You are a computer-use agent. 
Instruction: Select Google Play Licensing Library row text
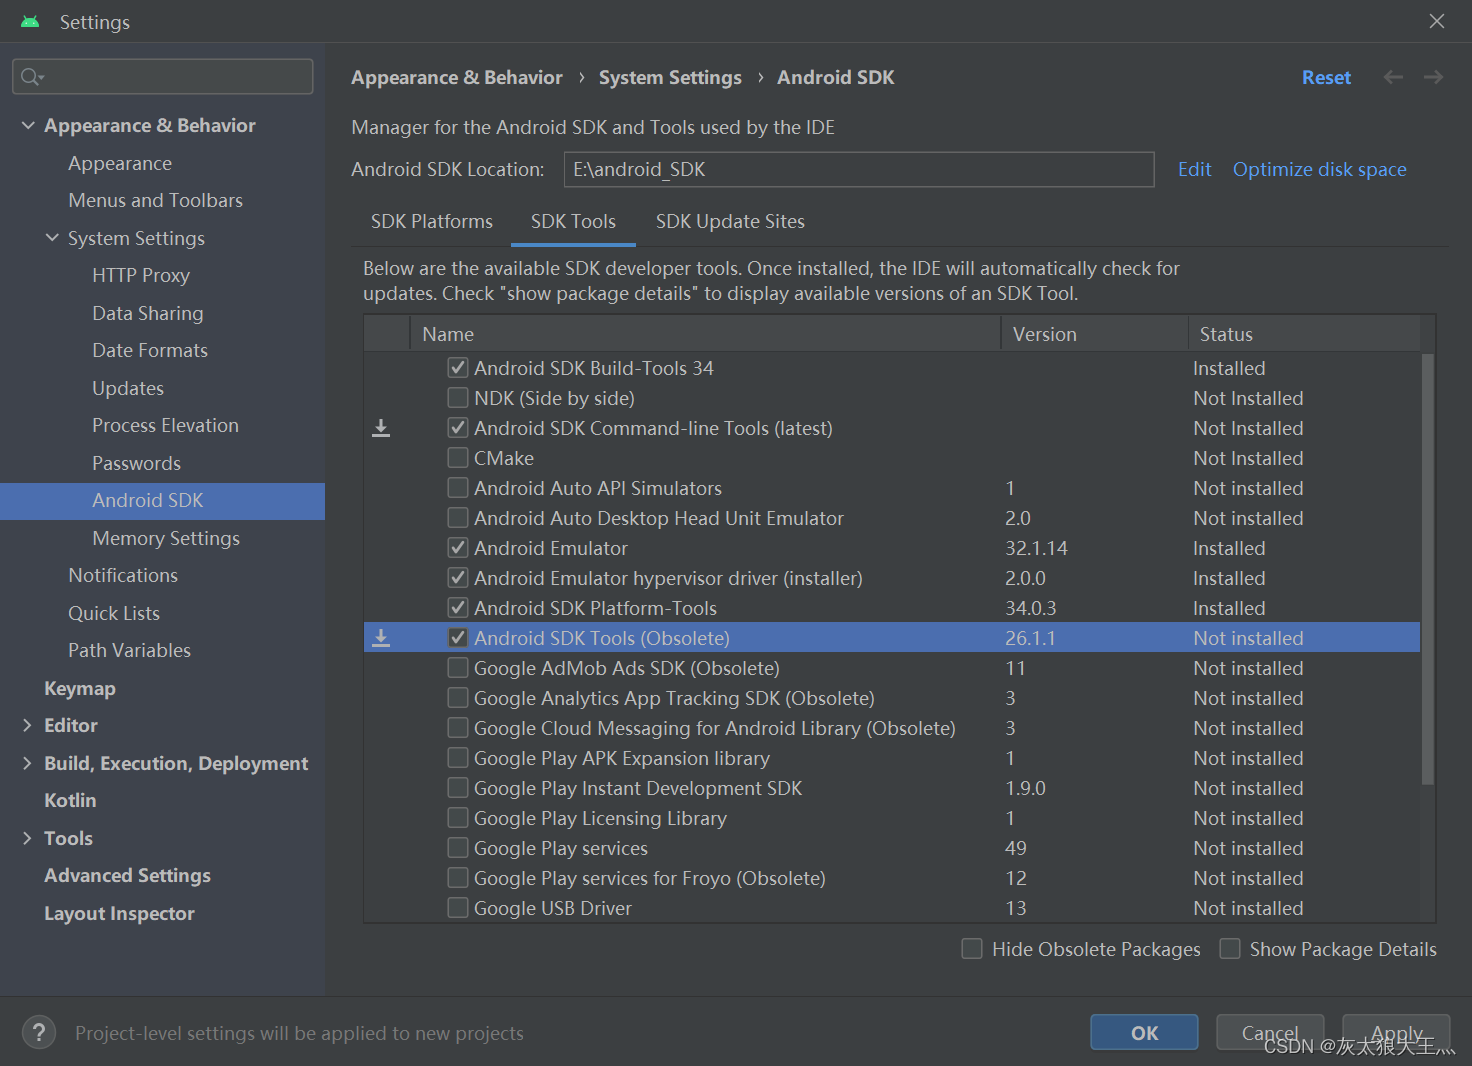point(600,818)
